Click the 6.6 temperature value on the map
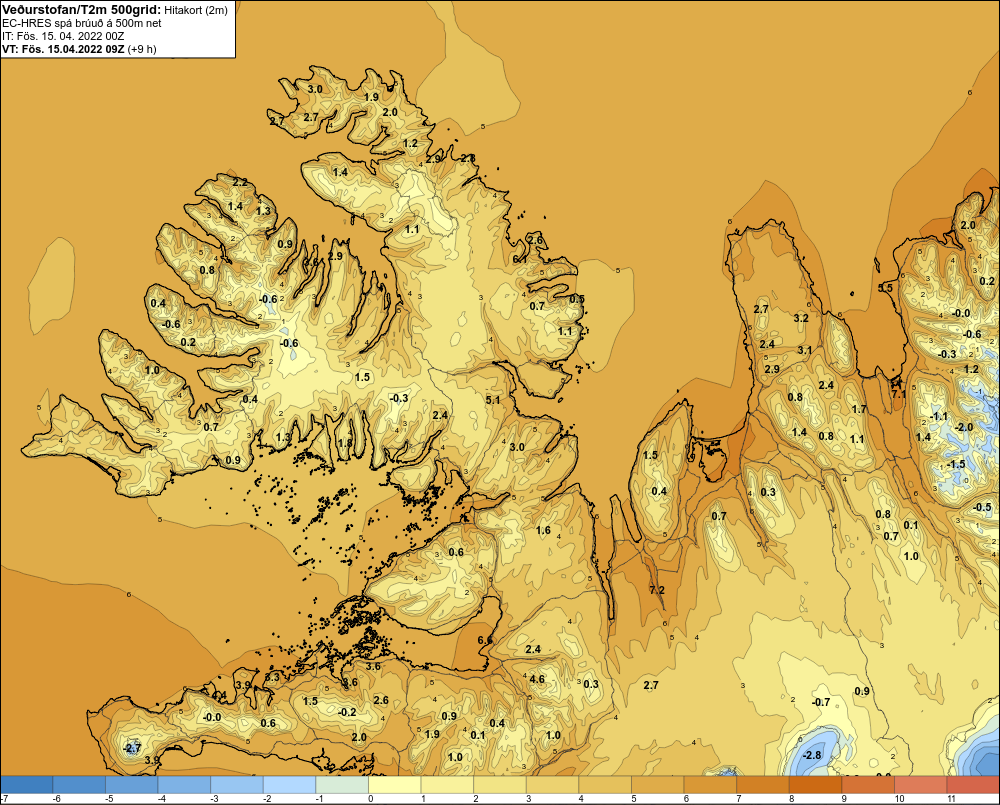 485,640
